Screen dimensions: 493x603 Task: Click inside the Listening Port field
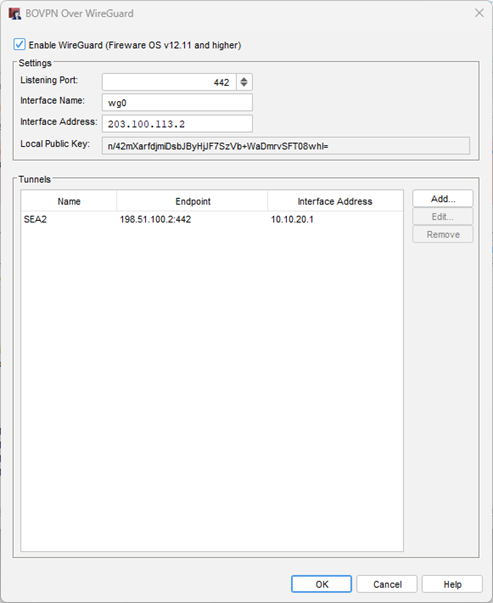coord(169,82)
